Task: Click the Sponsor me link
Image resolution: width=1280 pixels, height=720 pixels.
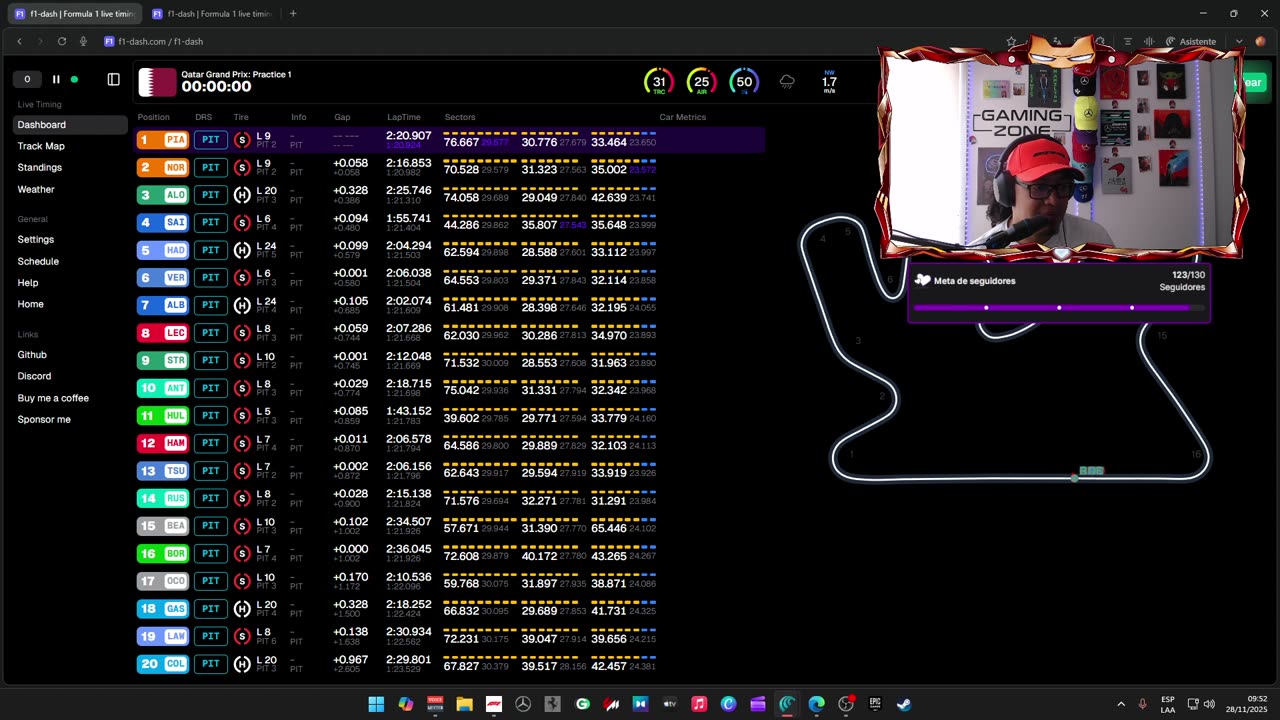Action: point(44,420)
